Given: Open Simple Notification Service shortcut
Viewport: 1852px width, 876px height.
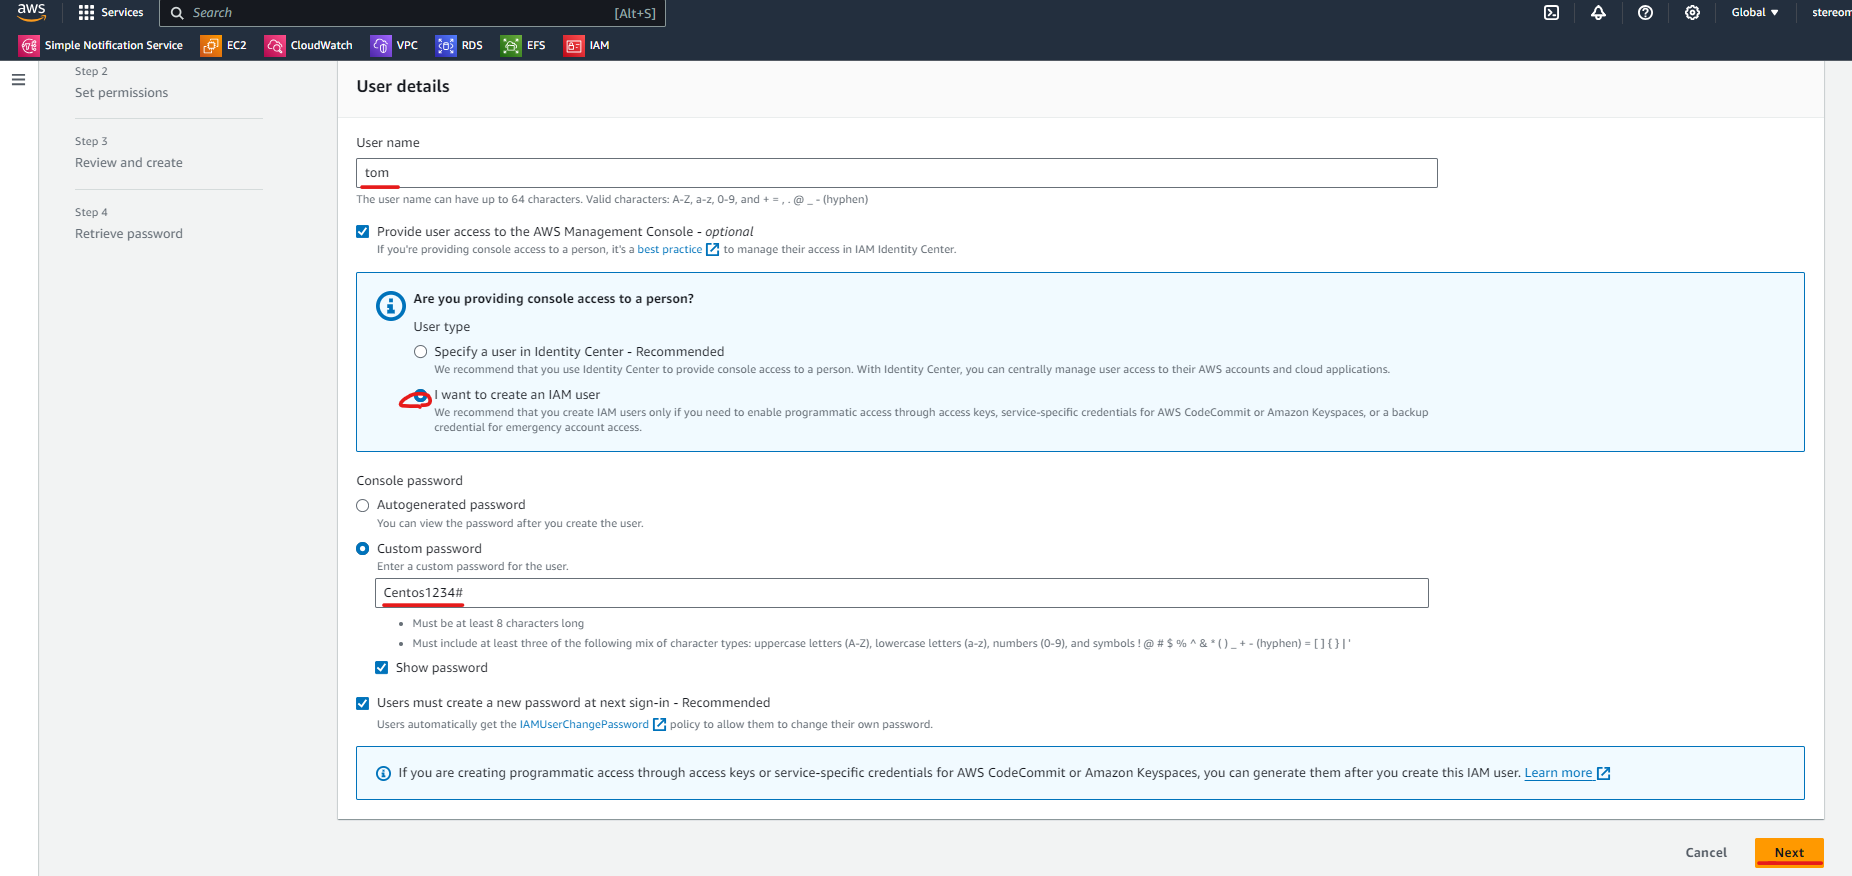Looking at the screenshot, I should (101, 45).
